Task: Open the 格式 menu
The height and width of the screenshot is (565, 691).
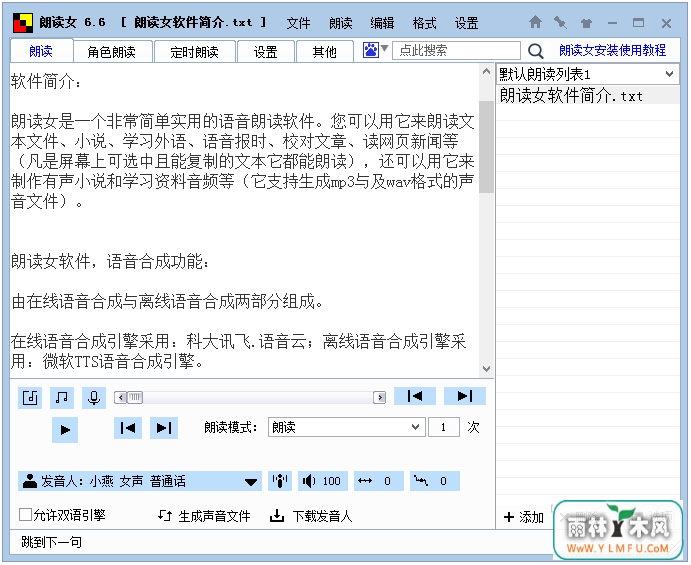Action: [424, 23]
